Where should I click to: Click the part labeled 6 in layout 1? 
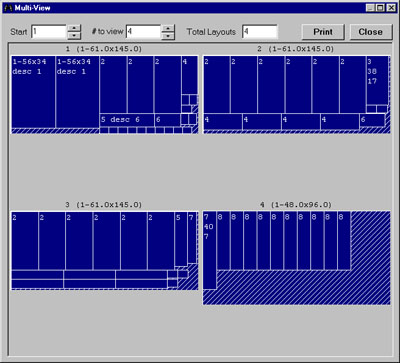tap(168, 120)
